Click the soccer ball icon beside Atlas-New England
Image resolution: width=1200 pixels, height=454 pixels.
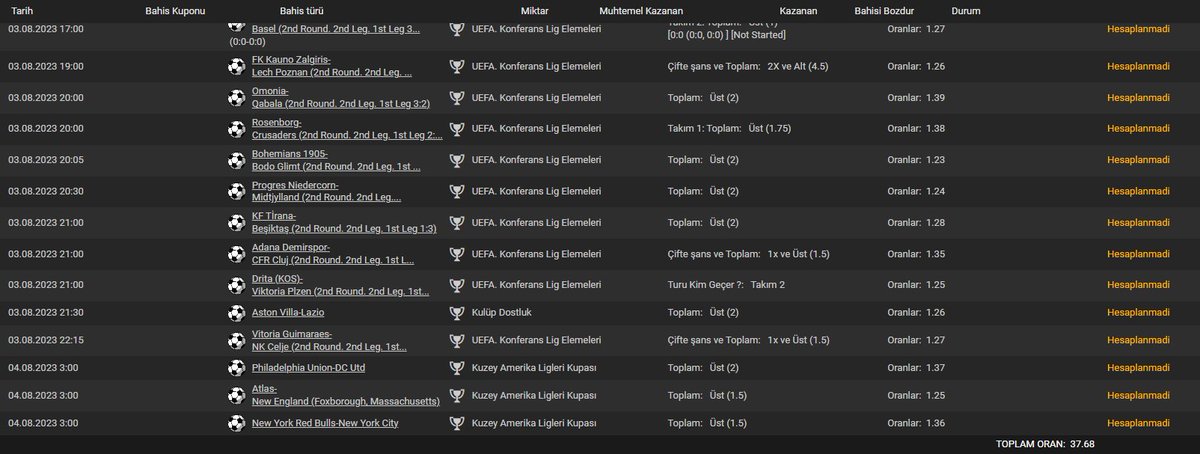tap(236, 395)
